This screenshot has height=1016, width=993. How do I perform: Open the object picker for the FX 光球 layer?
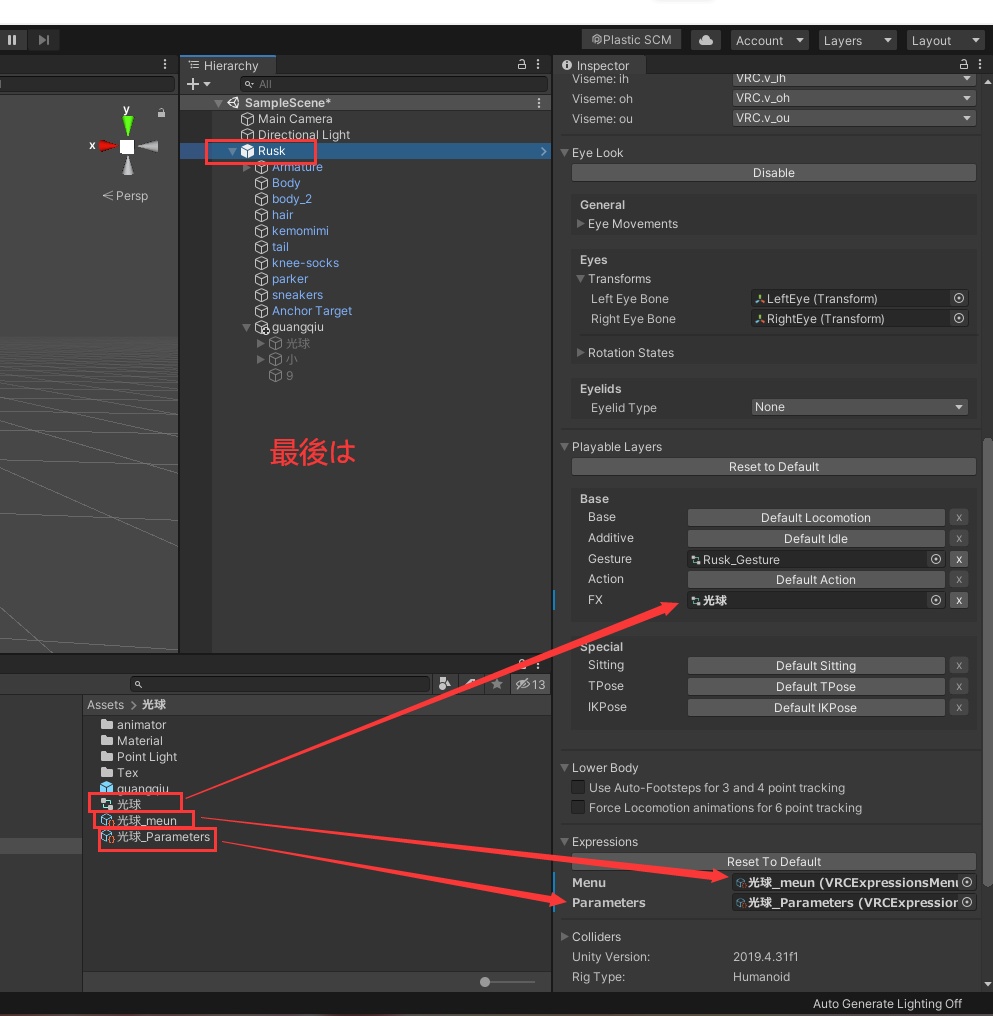(935, 600)
